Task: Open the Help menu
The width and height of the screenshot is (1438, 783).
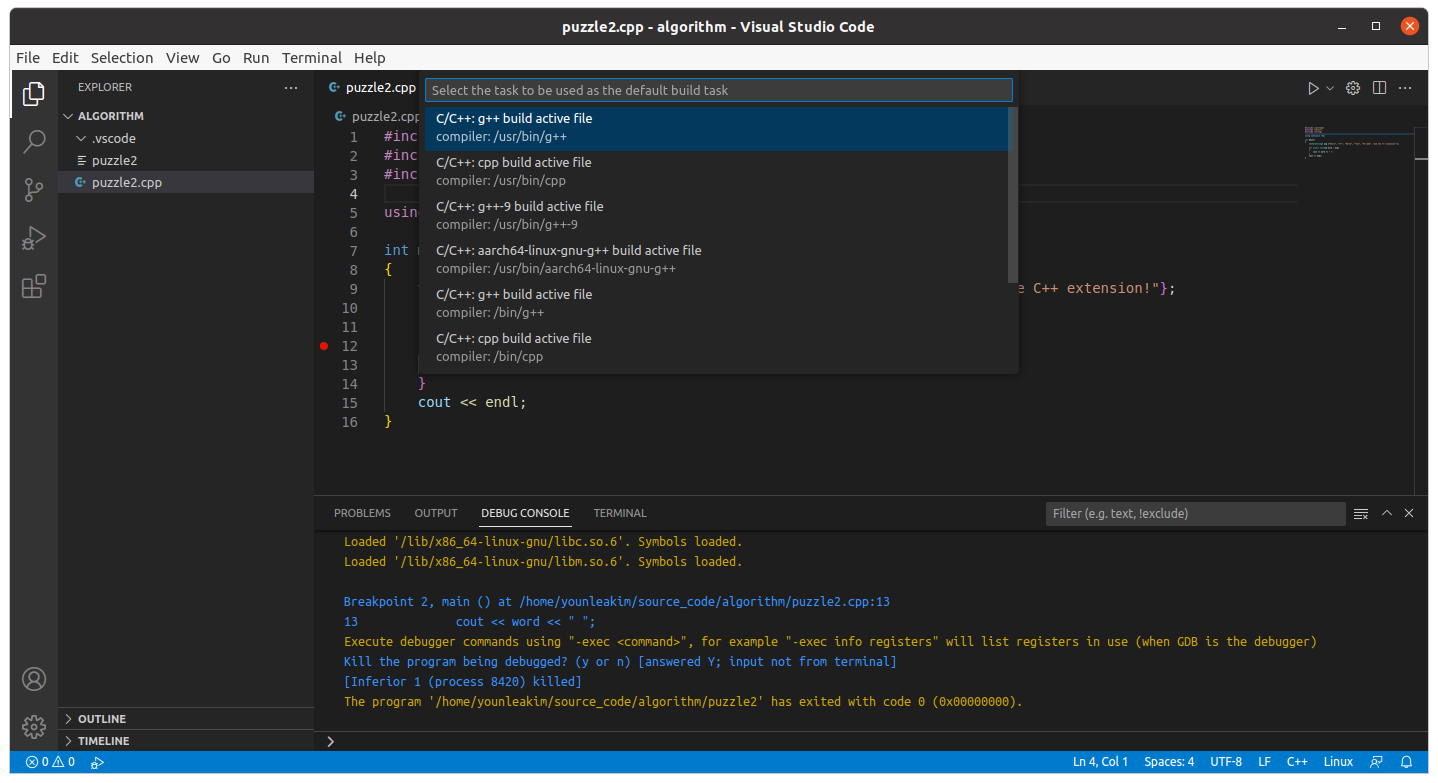Action: (x=369, y=58)
